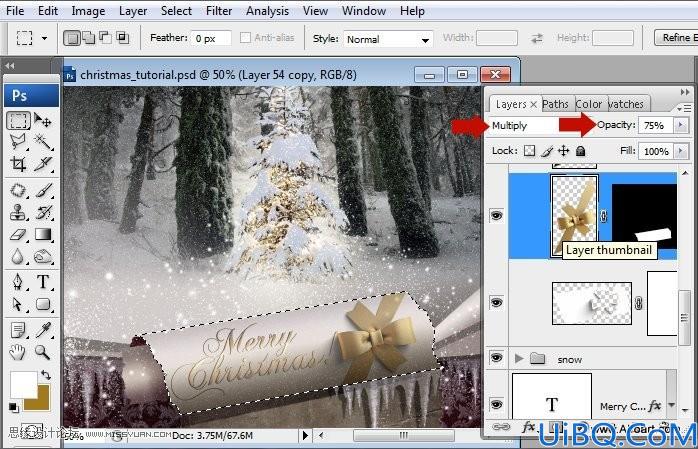Select the Healing Brush tool
The width and height of the screenshot is (698, 449).
tap(18, 190)
